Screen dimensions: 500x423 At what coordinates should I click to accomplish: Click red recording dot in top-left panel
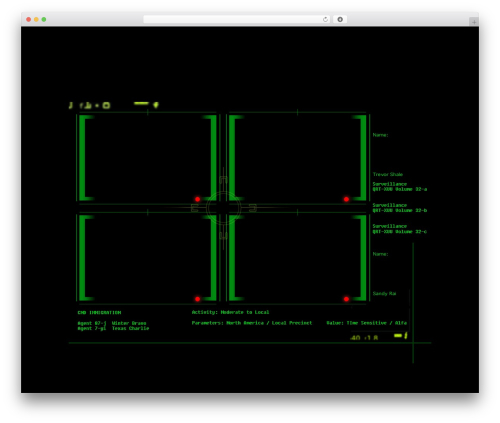click(198, 199)
